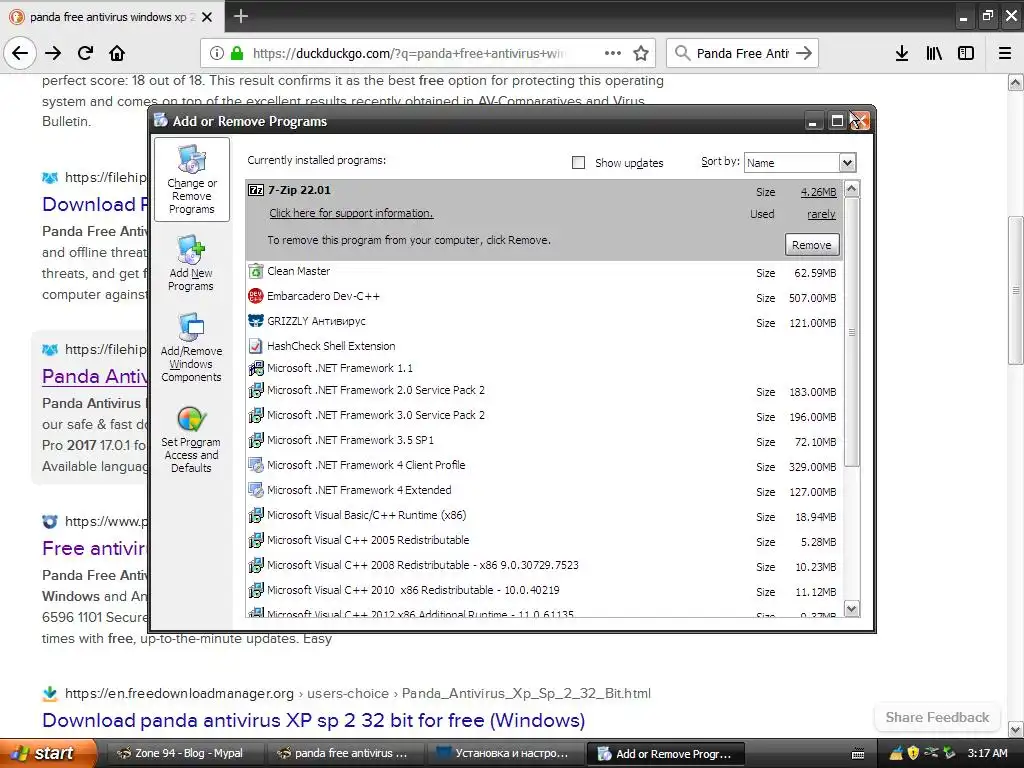Open the site information (i) icon

[217, 53]
